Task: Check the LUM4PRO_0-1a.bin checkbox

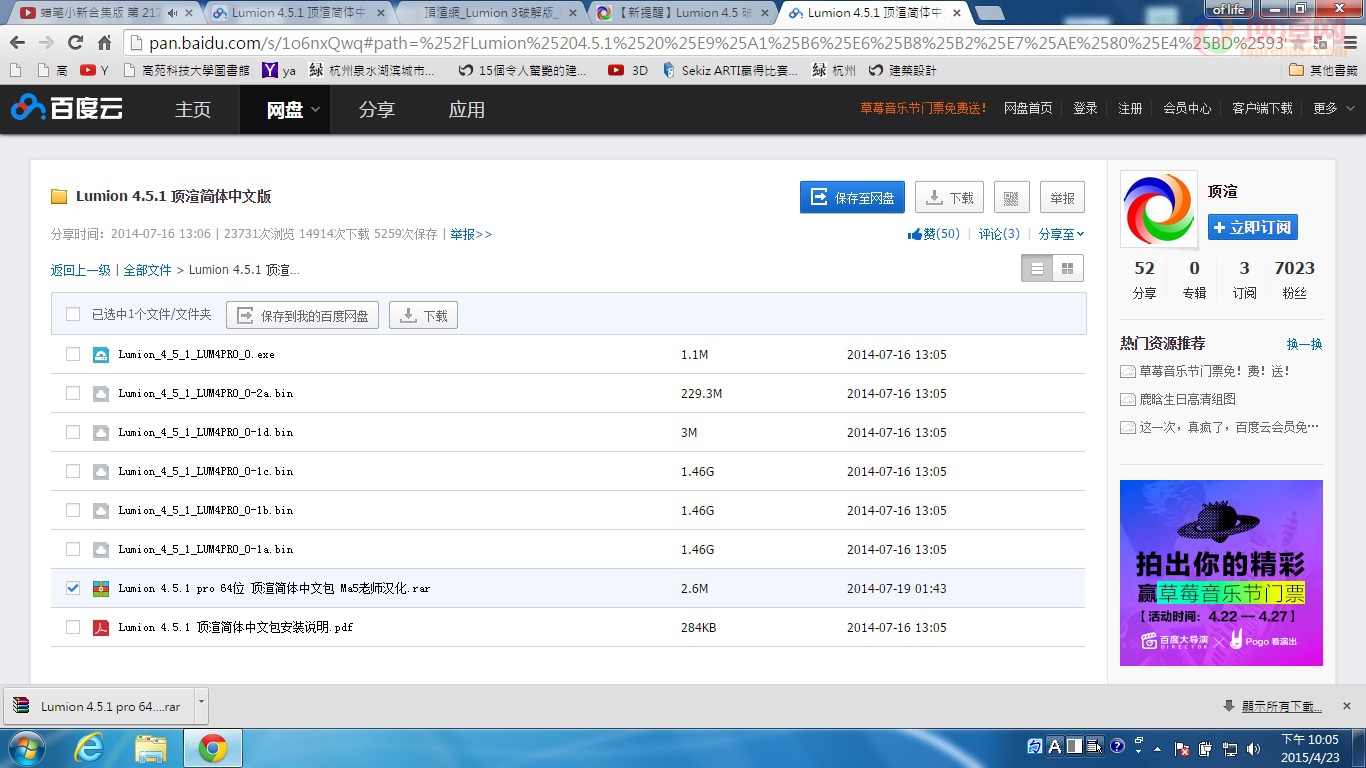Action: tap(73, 549)
